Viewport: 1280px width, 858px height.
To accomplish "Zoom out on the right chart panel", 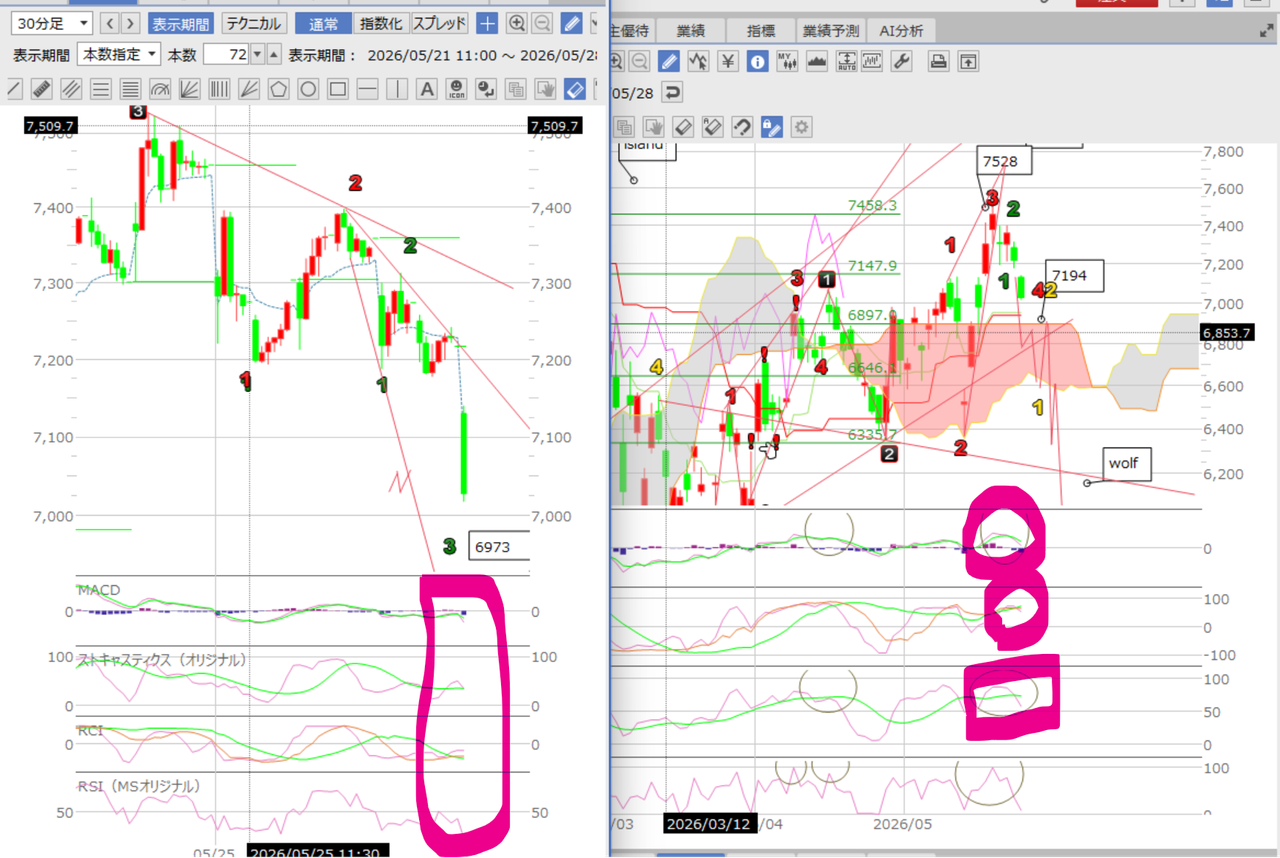I will pyautogui.click(x=640, y=61).
